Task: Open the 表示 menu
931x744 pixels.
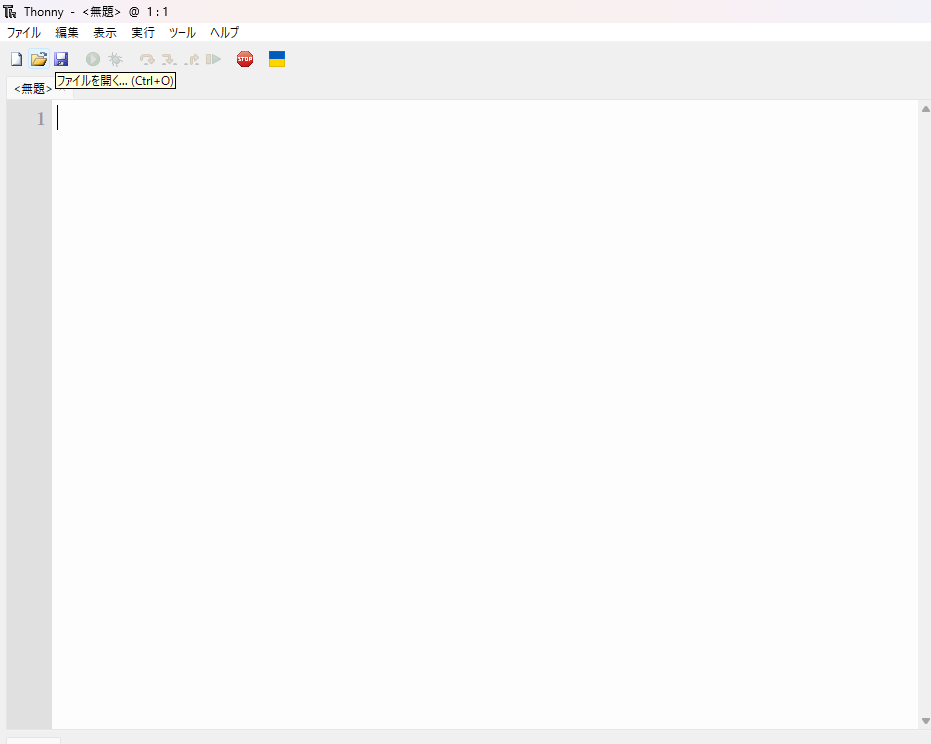Action: [x=104, y=32]
